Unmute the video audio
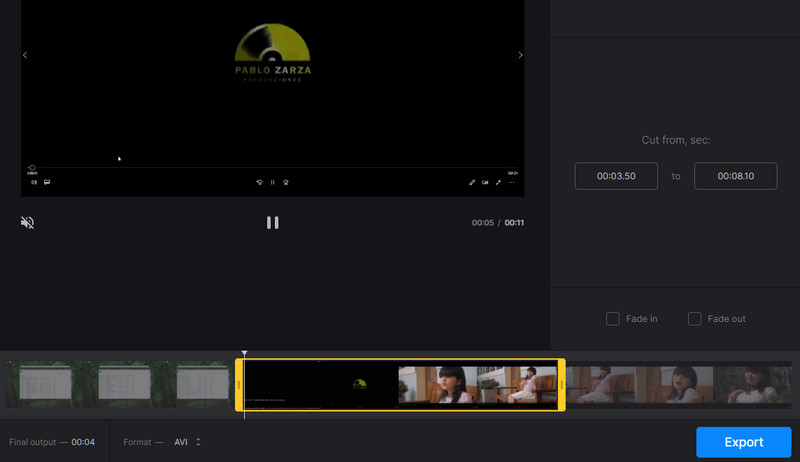Image resolution: width=800 pixels, height=462 pixels. tap(28, 222)
